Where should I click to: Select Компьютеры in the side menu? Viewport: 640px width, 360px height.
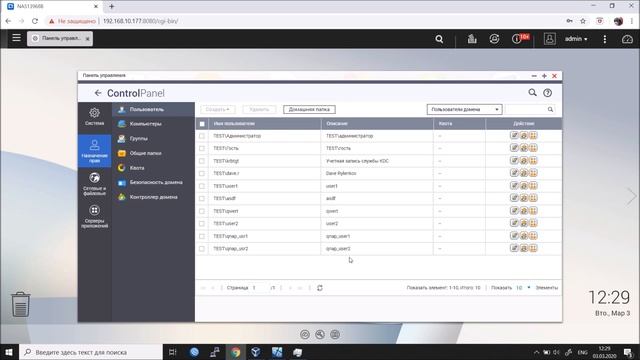(x=153, y=124)
